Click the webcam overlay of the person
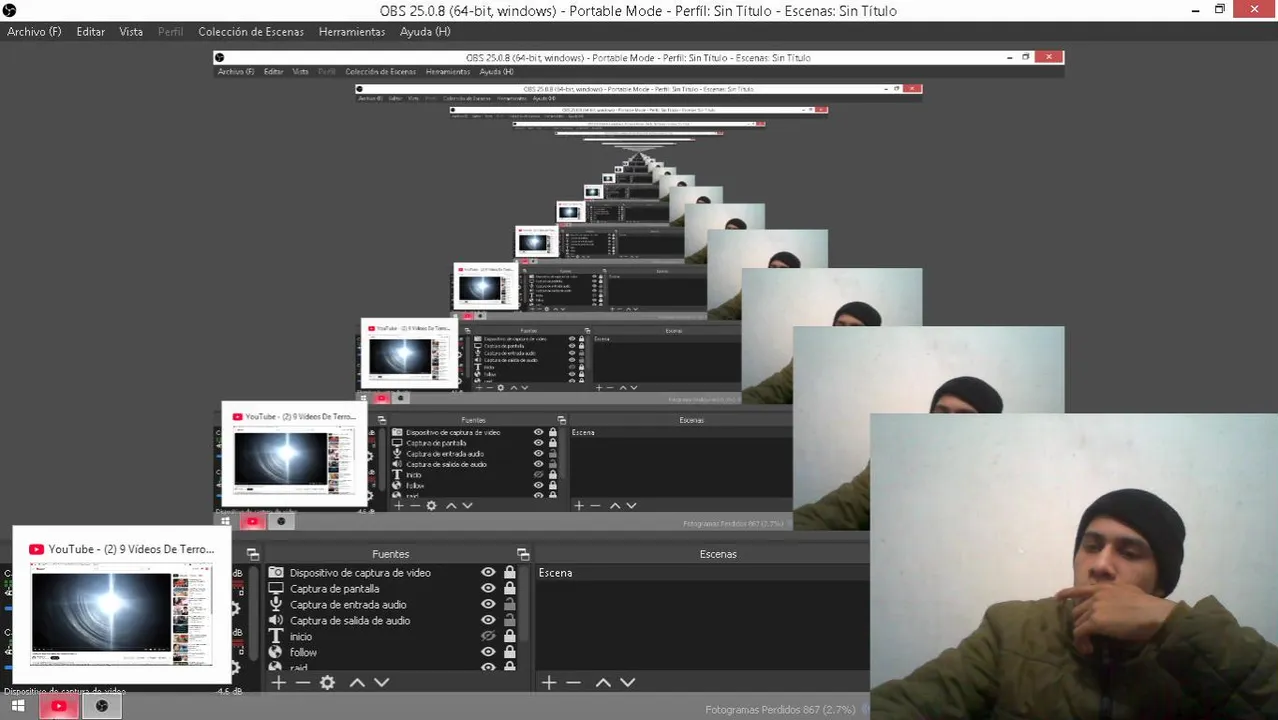This screenshot has width=1278, height=720. click(x=1073, y=566)
